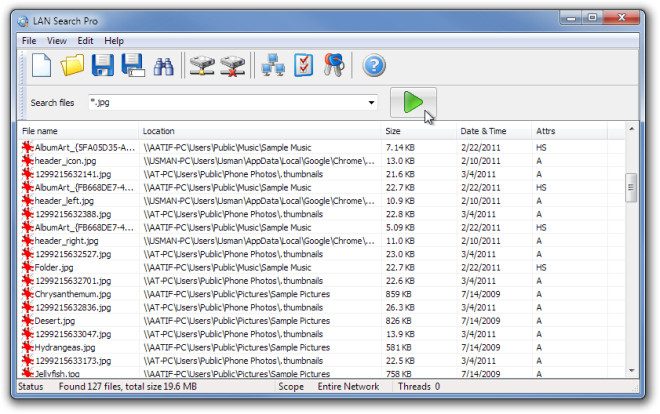Open the network computers icon
This screenshot has height=414, width=660.
[x=273, y=66]
